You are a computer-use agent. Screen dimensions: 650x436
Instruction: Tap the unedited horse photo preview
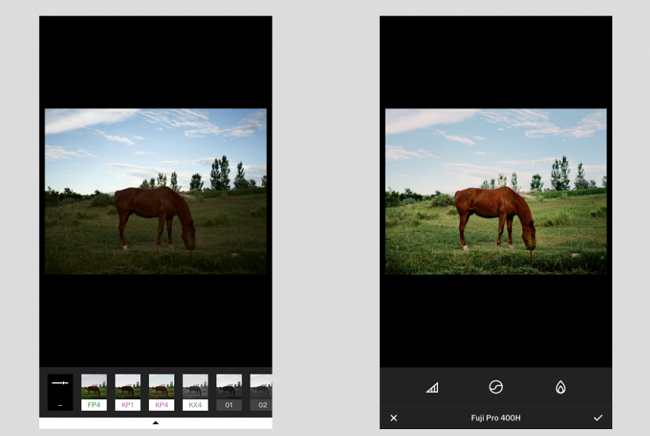[155, 191]
